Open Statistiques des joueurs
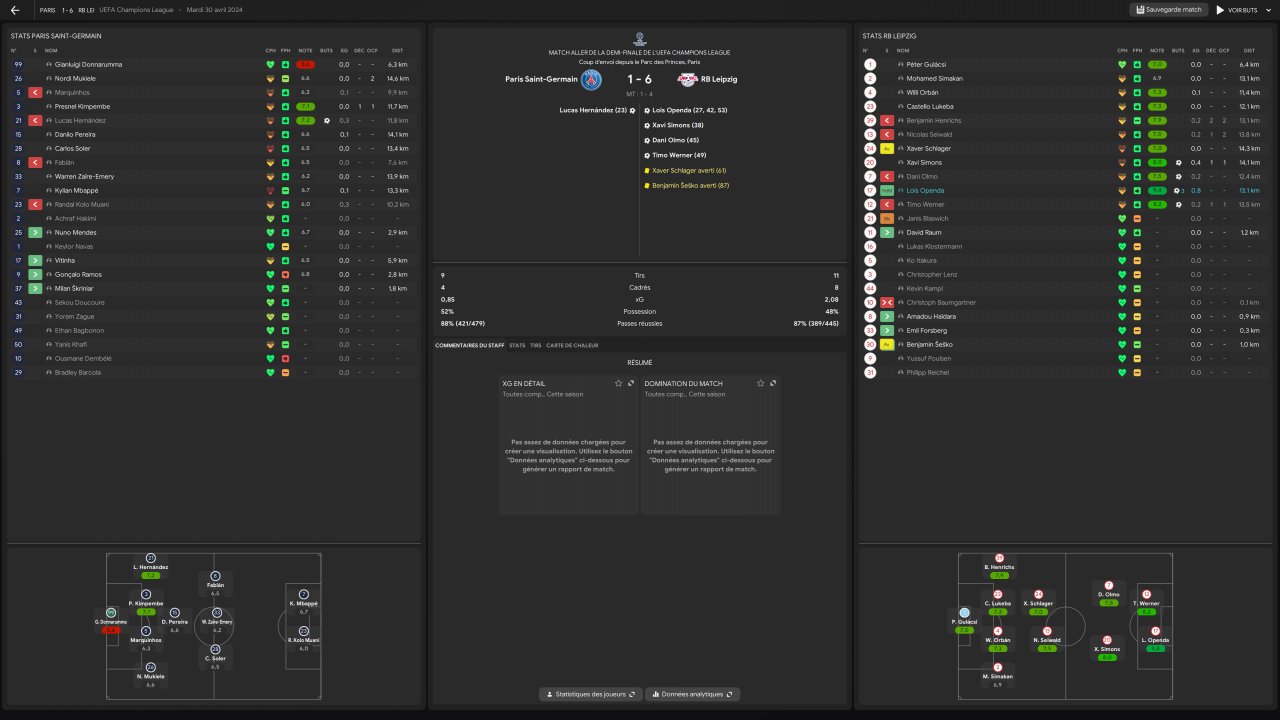This screenshot has height=720, width=1280. coord(589,694)
